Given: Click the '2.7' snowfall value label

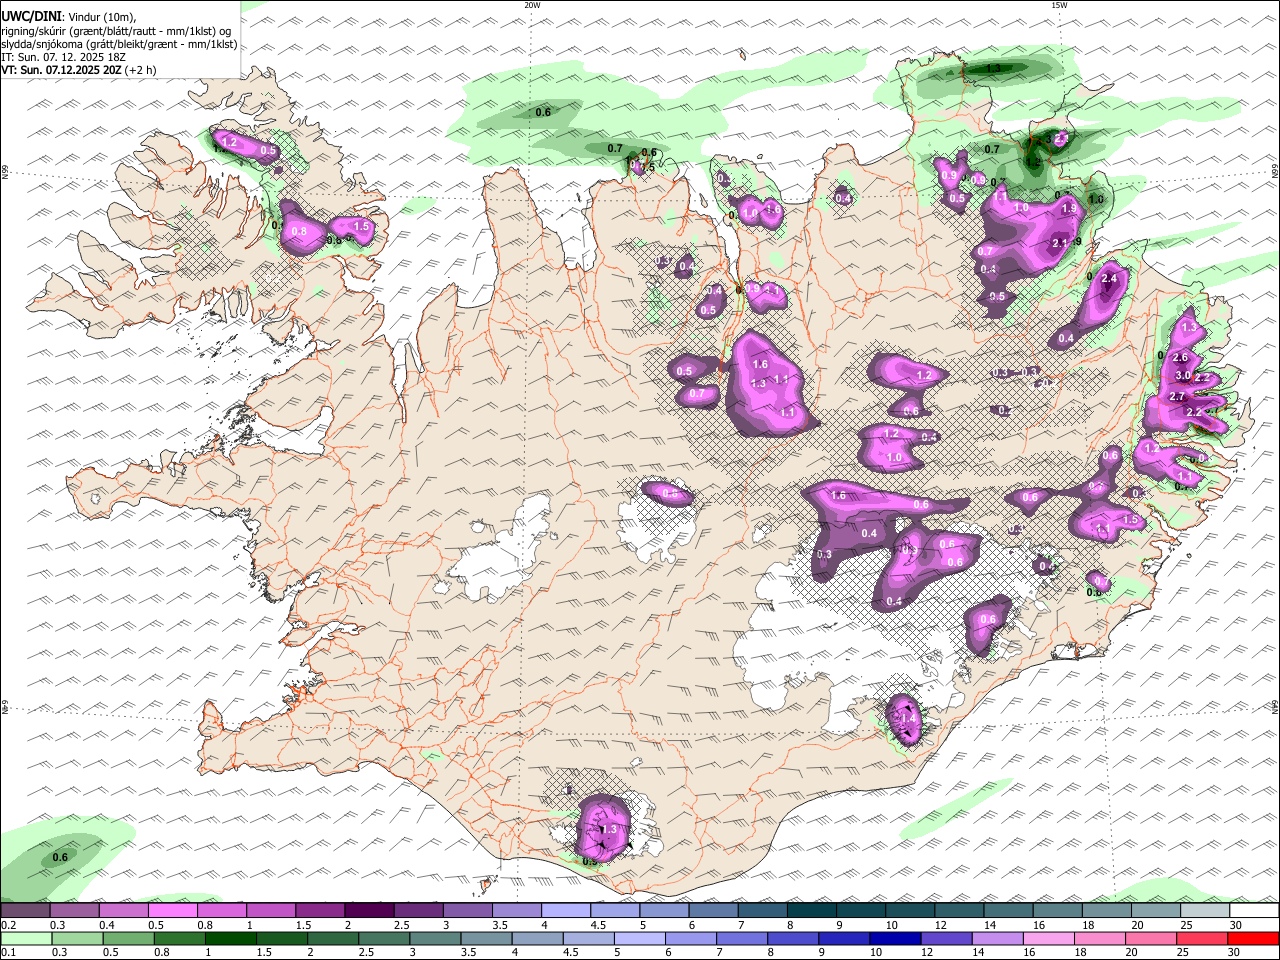Looking at the screenshot, I should click(1177, 397).
